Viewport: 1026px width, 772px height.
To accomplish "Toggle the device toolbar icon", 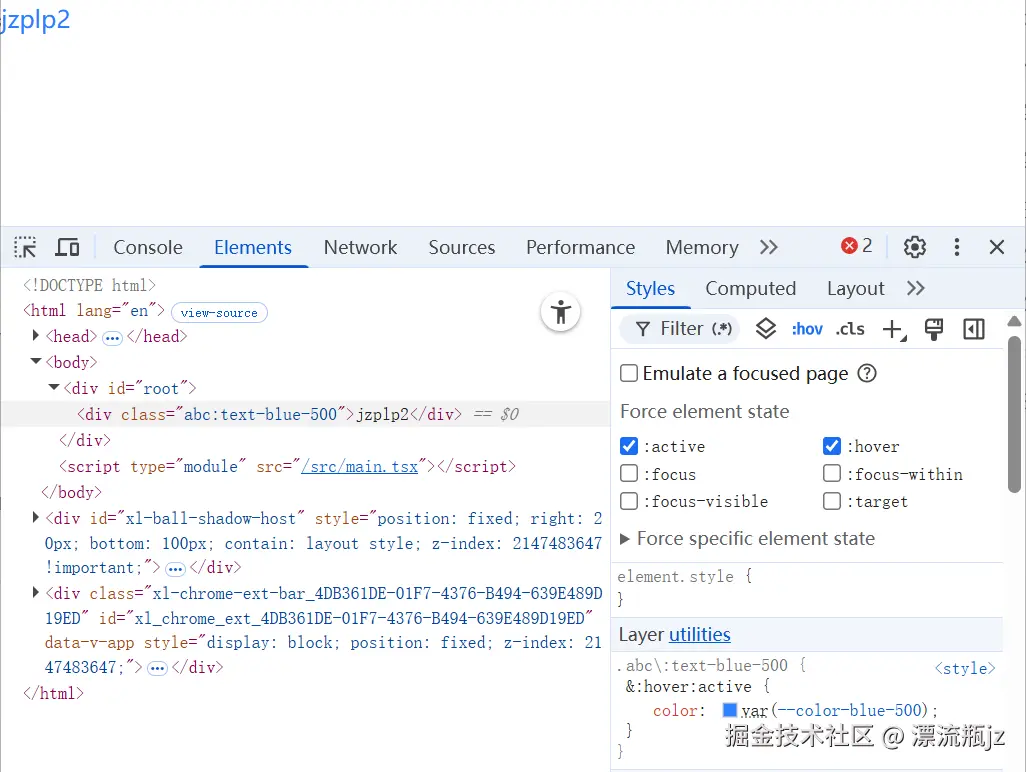I will (x=67, y=247).
